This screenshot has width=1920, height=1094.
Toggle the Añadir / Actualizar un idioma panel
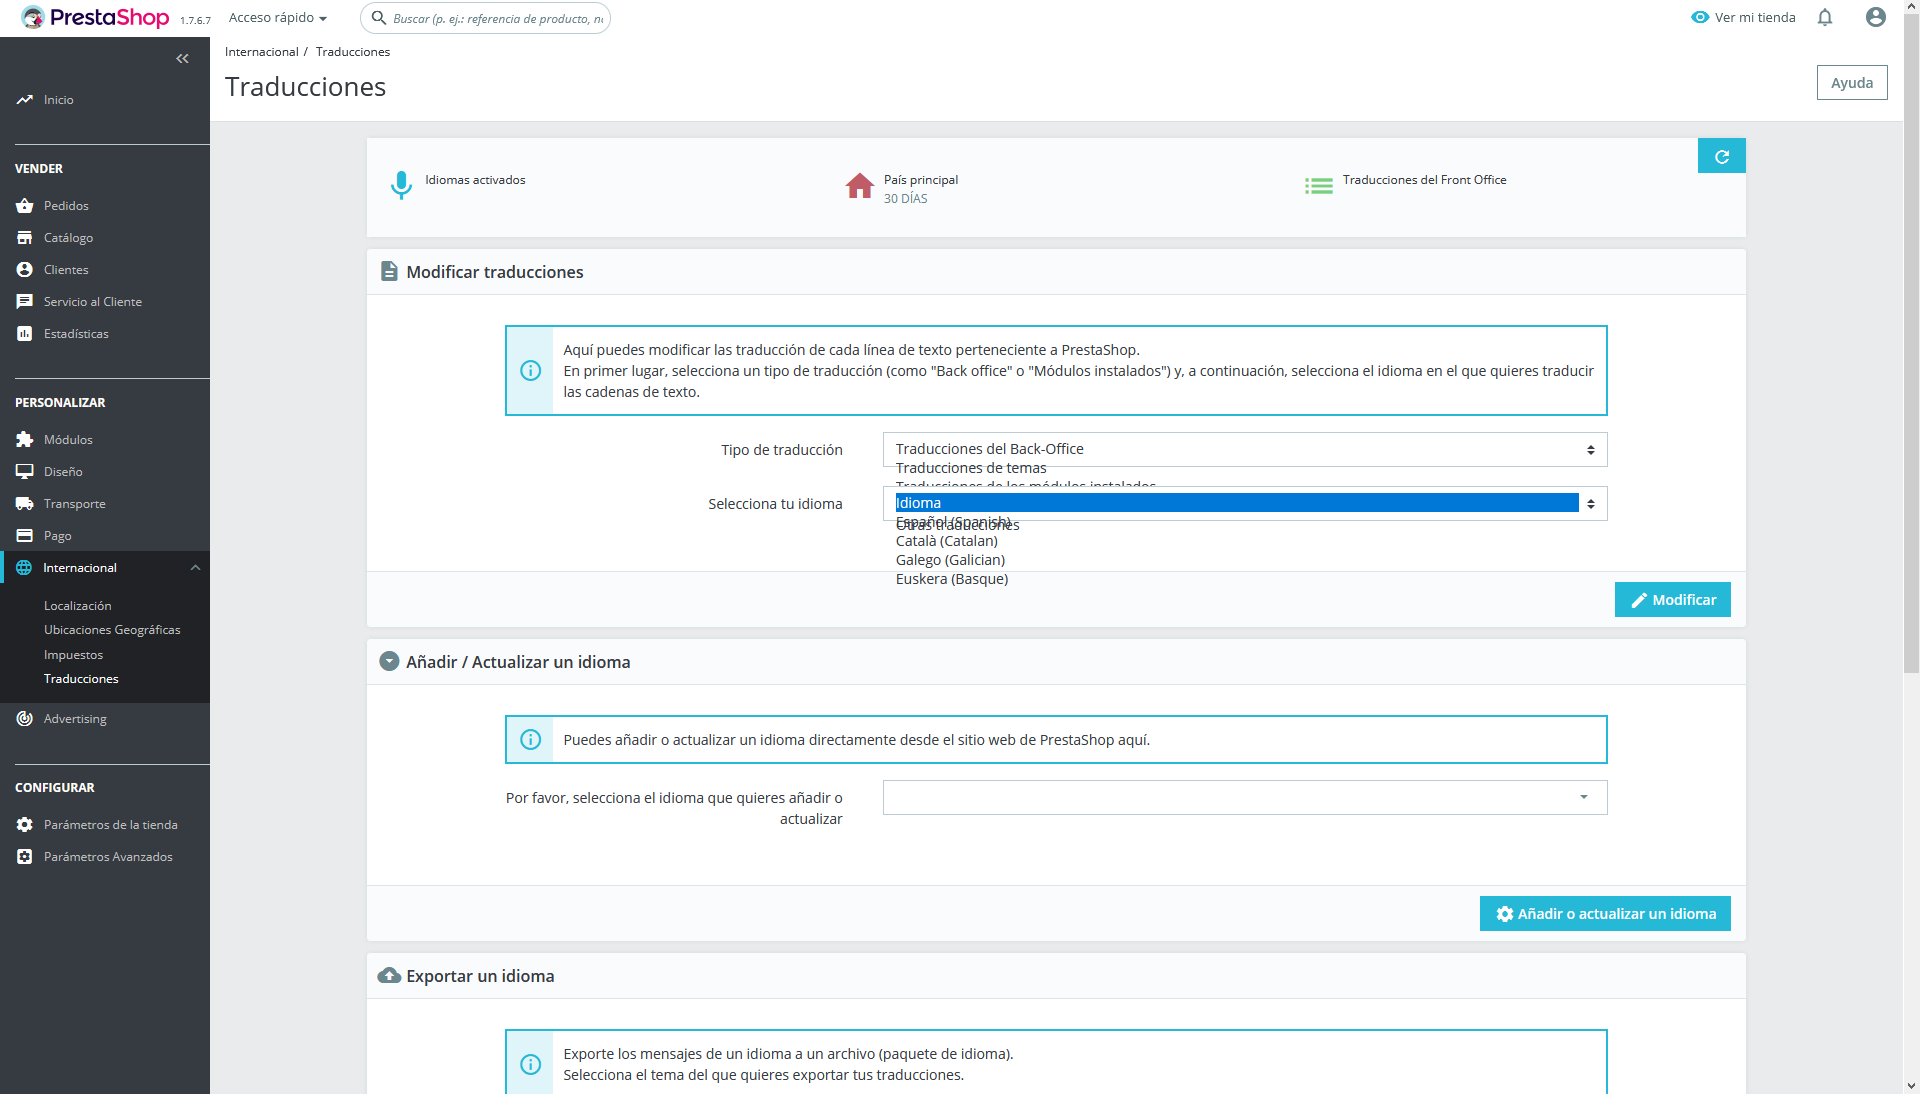(x=389, y=662)
